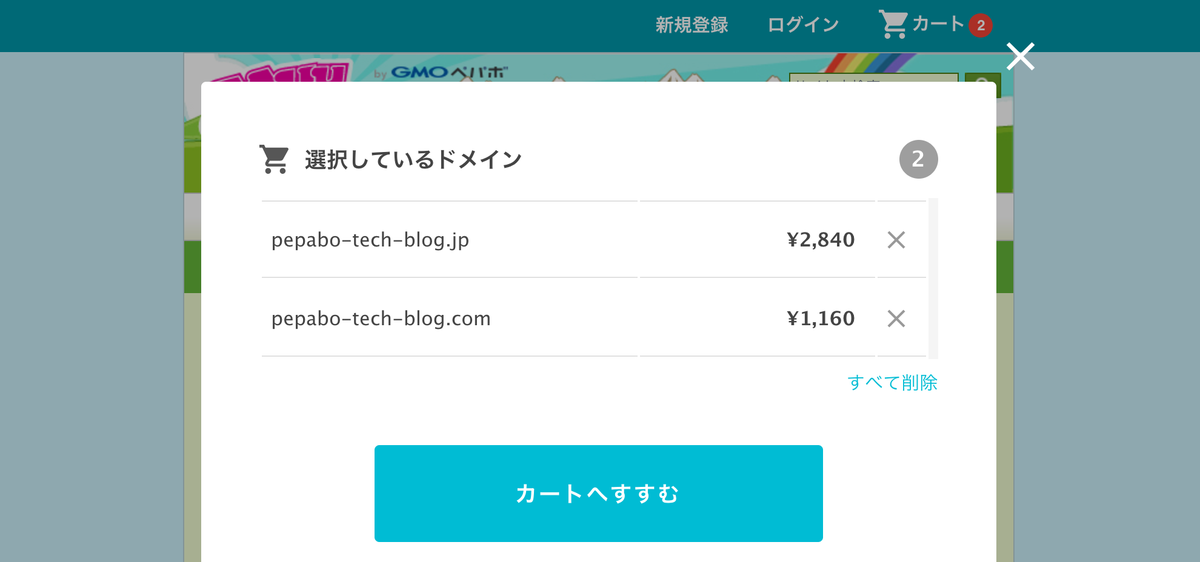Click the cart icon beside 選択しているドメイン
This screenshot has width=1200, height=562.
[274, 159]
